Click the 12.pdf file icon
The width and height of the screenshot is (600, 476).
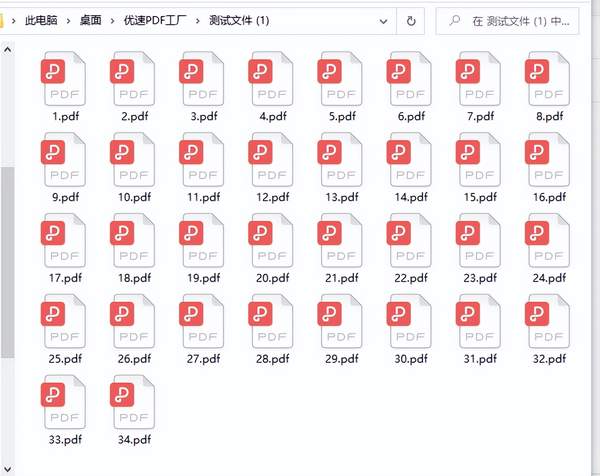tap(270, 161)
